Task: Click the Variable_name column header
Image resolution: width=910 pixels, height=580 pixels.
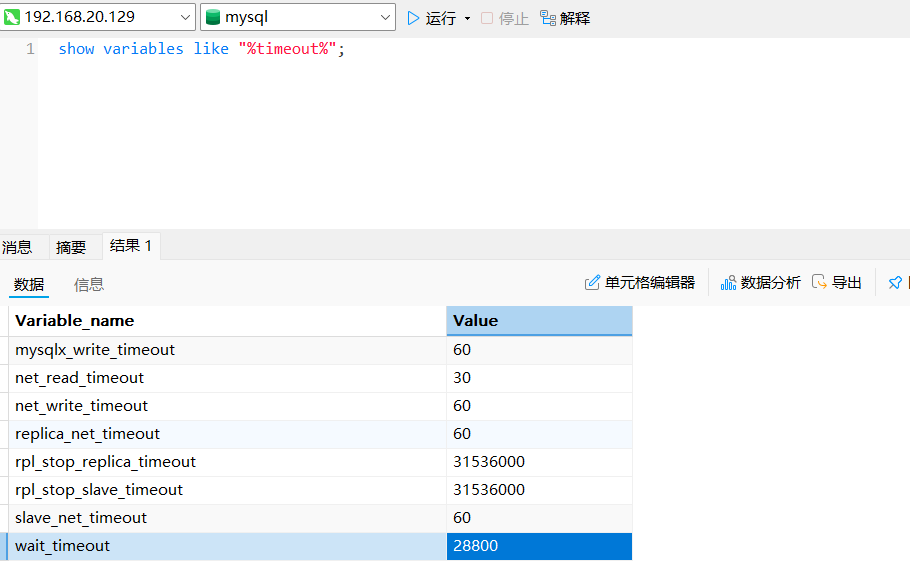Action: pos(227,321)
